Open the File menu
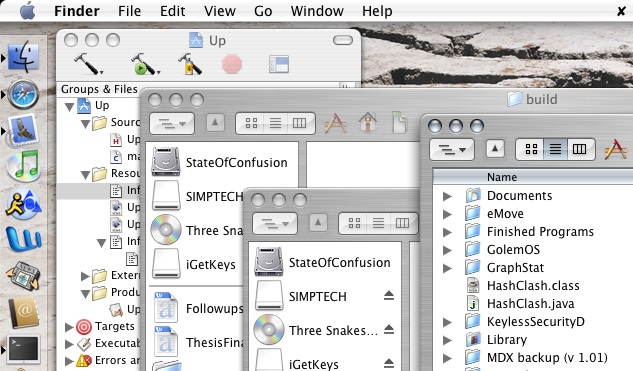 [x=129, y=11]
